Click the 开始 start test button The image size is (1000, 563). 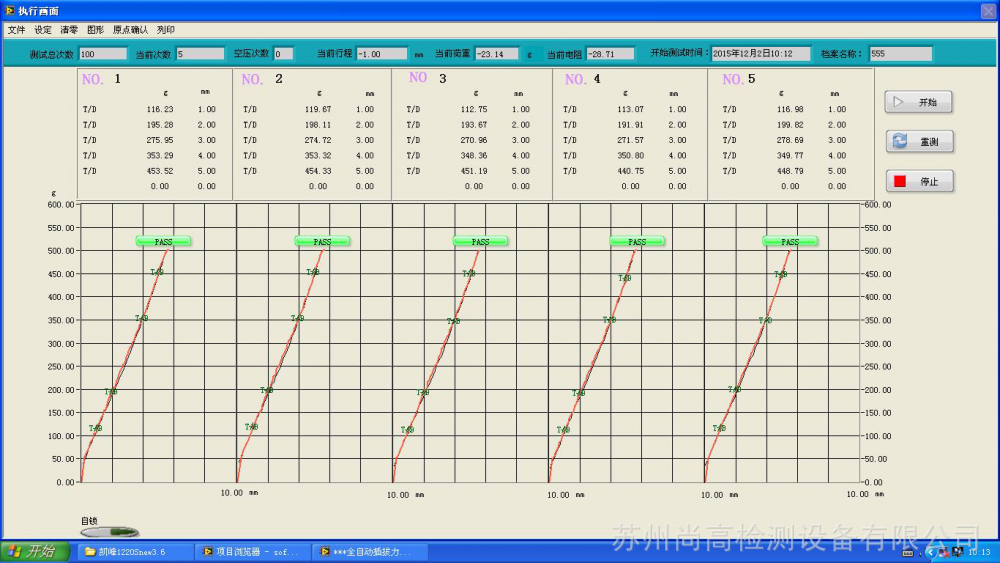pyautogui.click(x=918, y=102)
